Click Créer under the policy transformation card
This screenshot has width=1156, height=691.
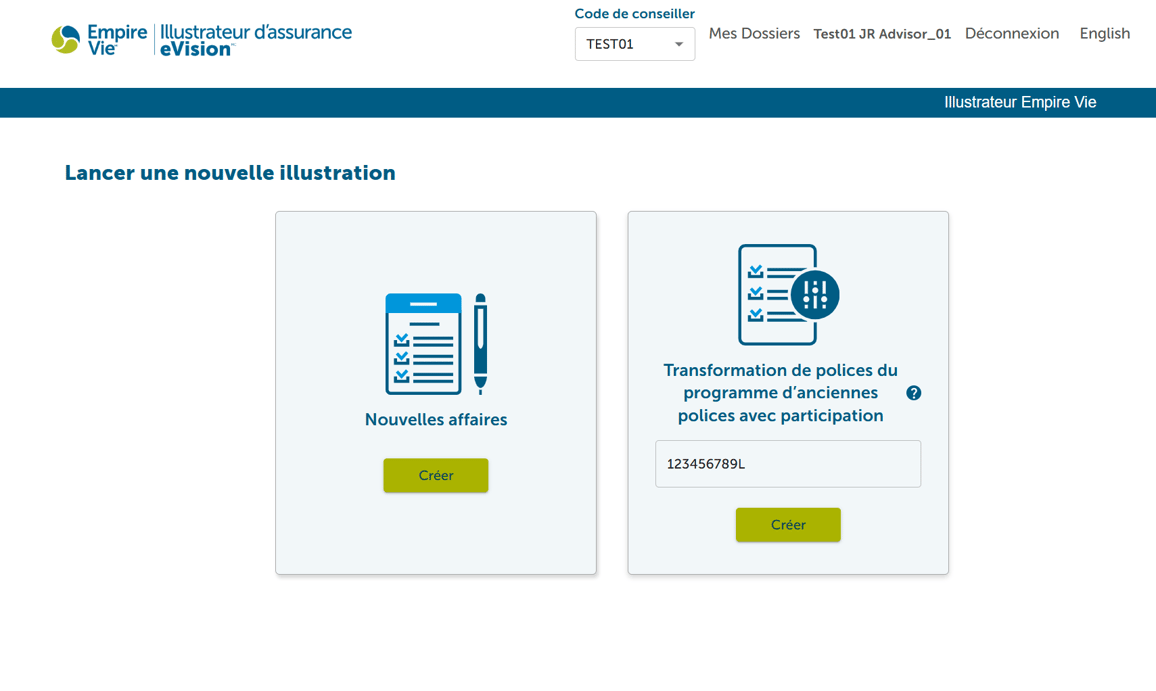pyautogui.click(x=788, y=525)
